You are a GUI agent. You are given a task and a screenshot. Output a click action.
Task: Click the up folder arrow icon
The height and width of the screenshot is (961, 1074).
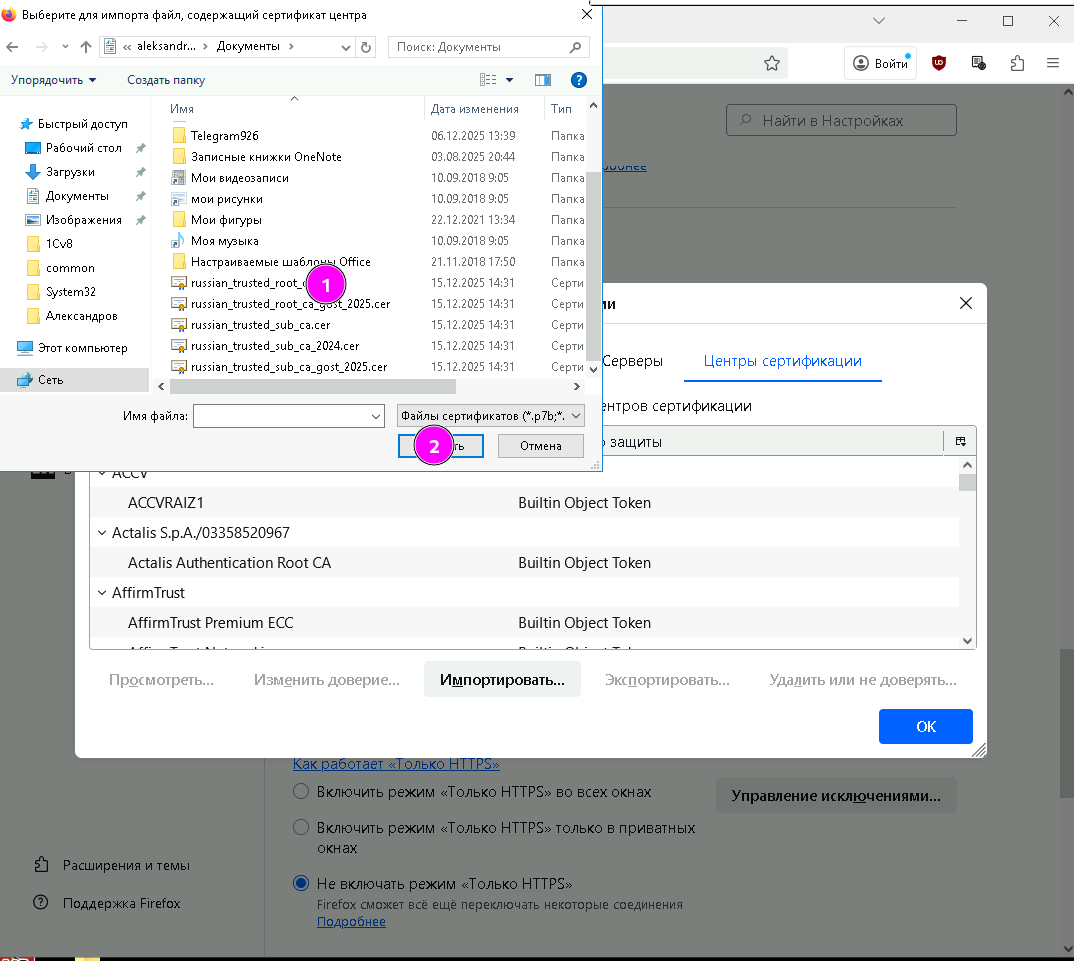86,47
